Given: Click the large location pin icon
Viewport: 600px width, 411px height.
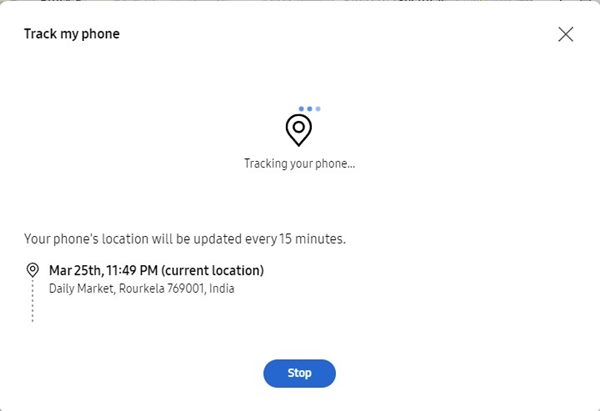Looking at the screenshot, I should [x=299, y=130].
